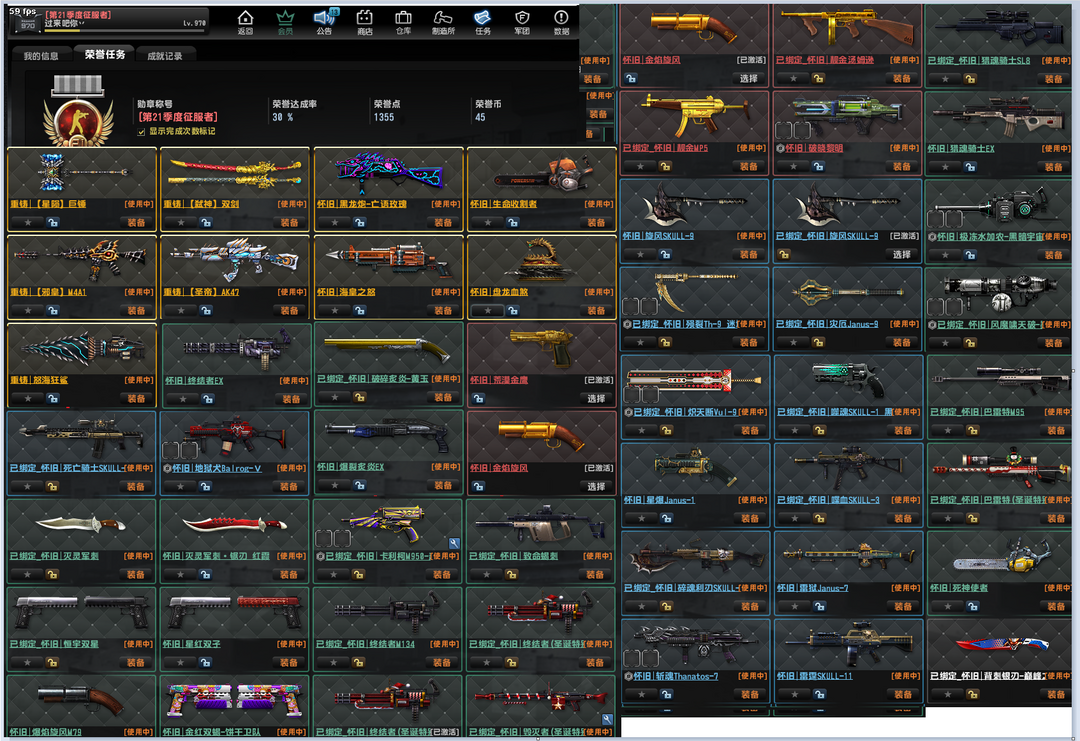Click the 怀旧|海皇之怒 name link
This screenshot has width=1080, height=741.
point(344,292)
